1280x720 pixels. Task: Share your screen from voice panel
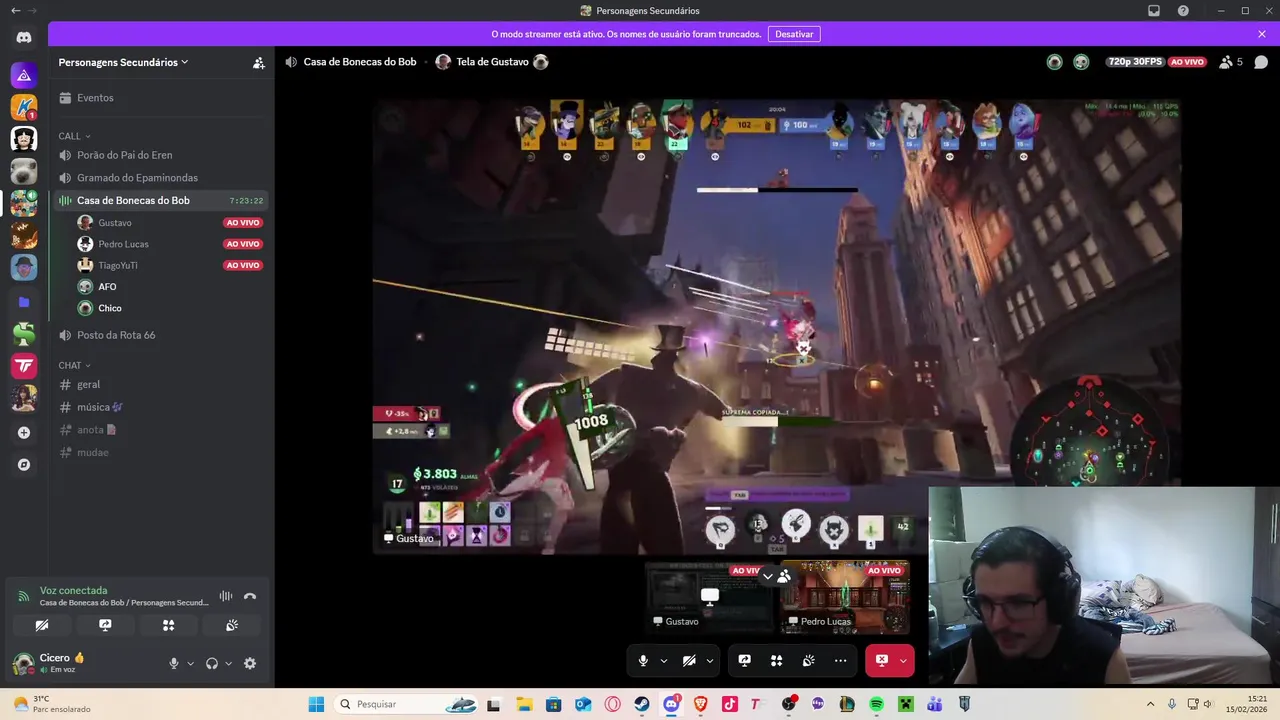pyautogui.click(x=105, y=625)
